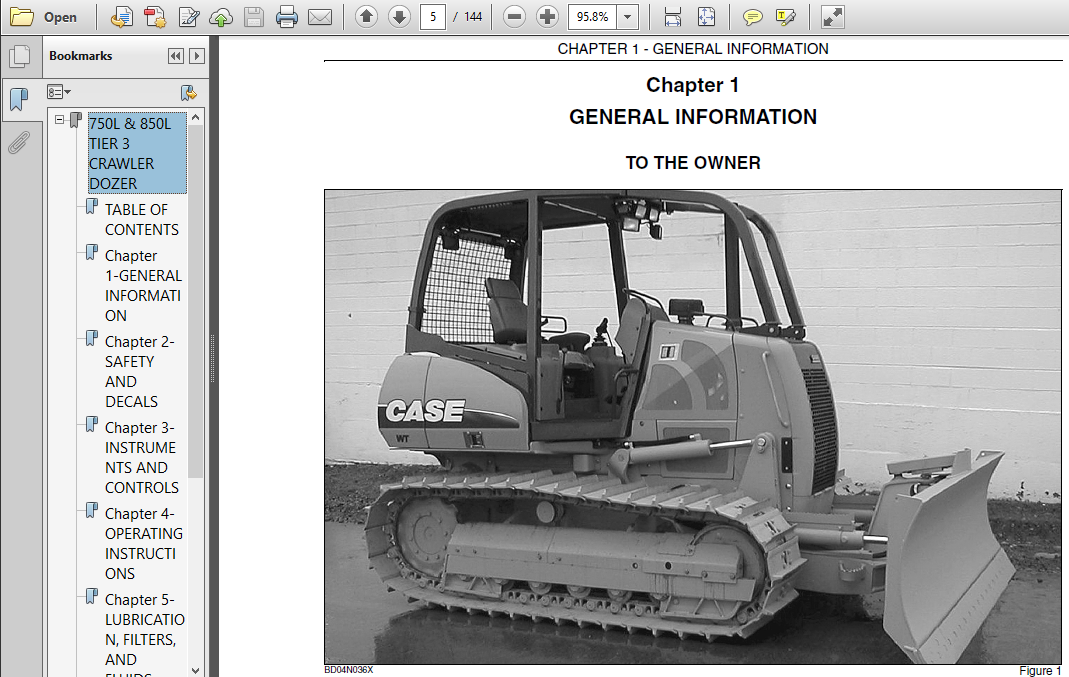Click the bookmarks panel scrollbar thumb
The image size is (1069, 677).
(196, 301)
